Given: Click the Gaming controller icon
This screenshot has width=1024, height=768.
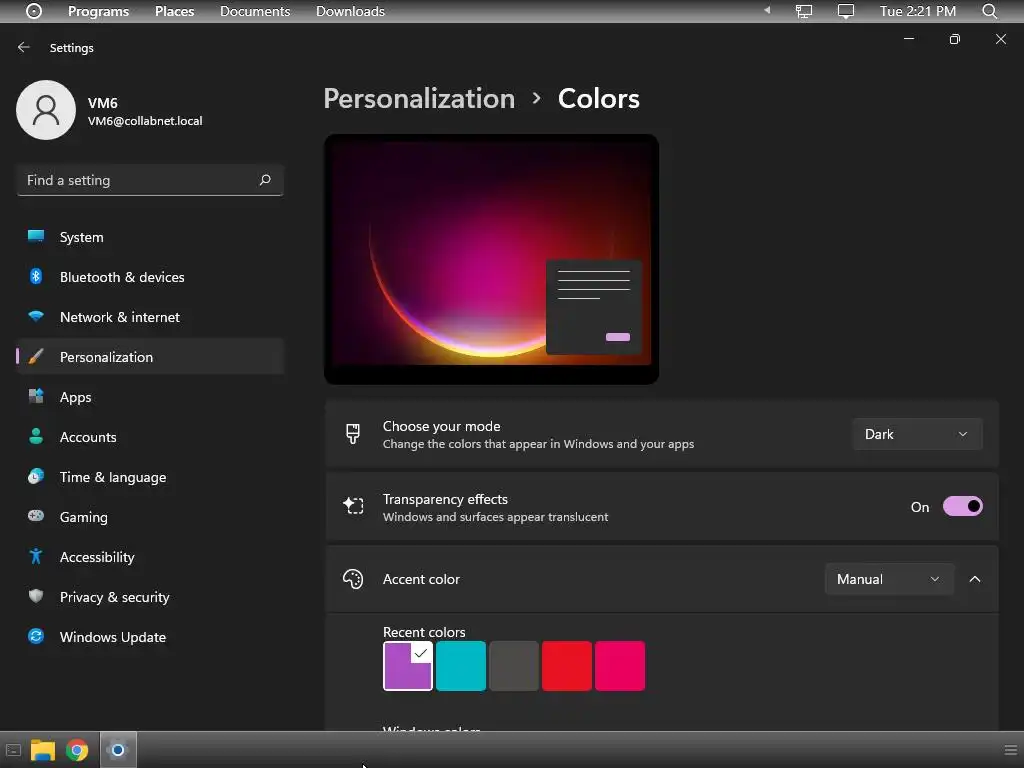Looking at the screenshot, I should (x=36, y=516).
